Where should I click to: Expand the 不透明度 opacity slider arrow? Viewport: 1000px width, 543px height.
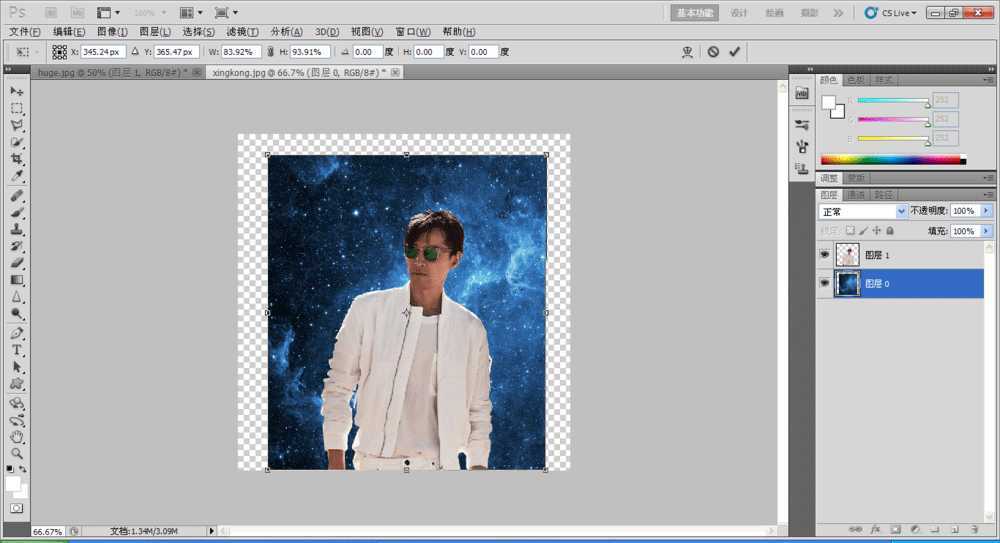click(x=986, y=212)
